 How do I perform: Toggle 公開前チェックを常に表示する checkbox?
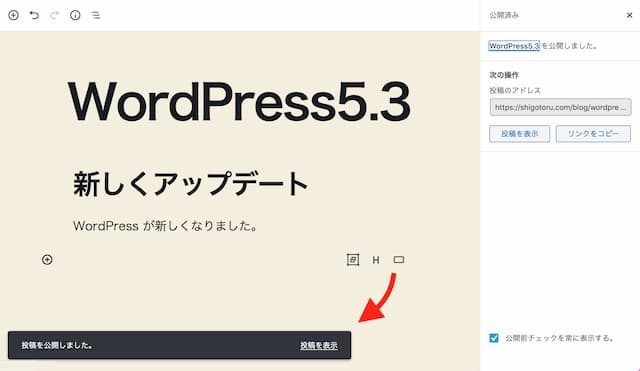coord(494,338)
